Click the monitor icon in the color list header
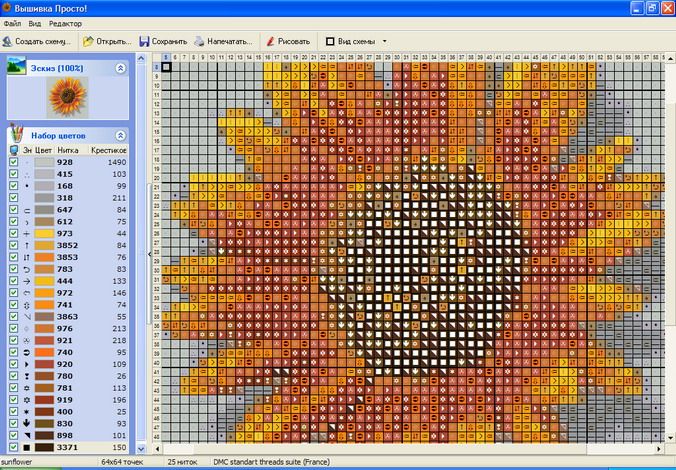This screenshot has height=470, width=676. (x=13, y=150)
